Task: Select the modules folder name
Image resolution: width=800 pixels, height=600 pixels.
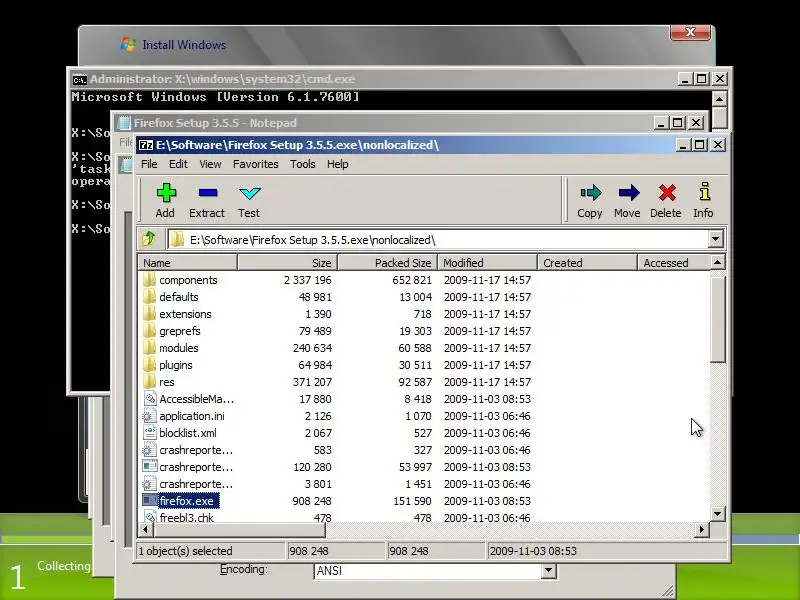Action: pyautogui.click(x=179, y=348)
